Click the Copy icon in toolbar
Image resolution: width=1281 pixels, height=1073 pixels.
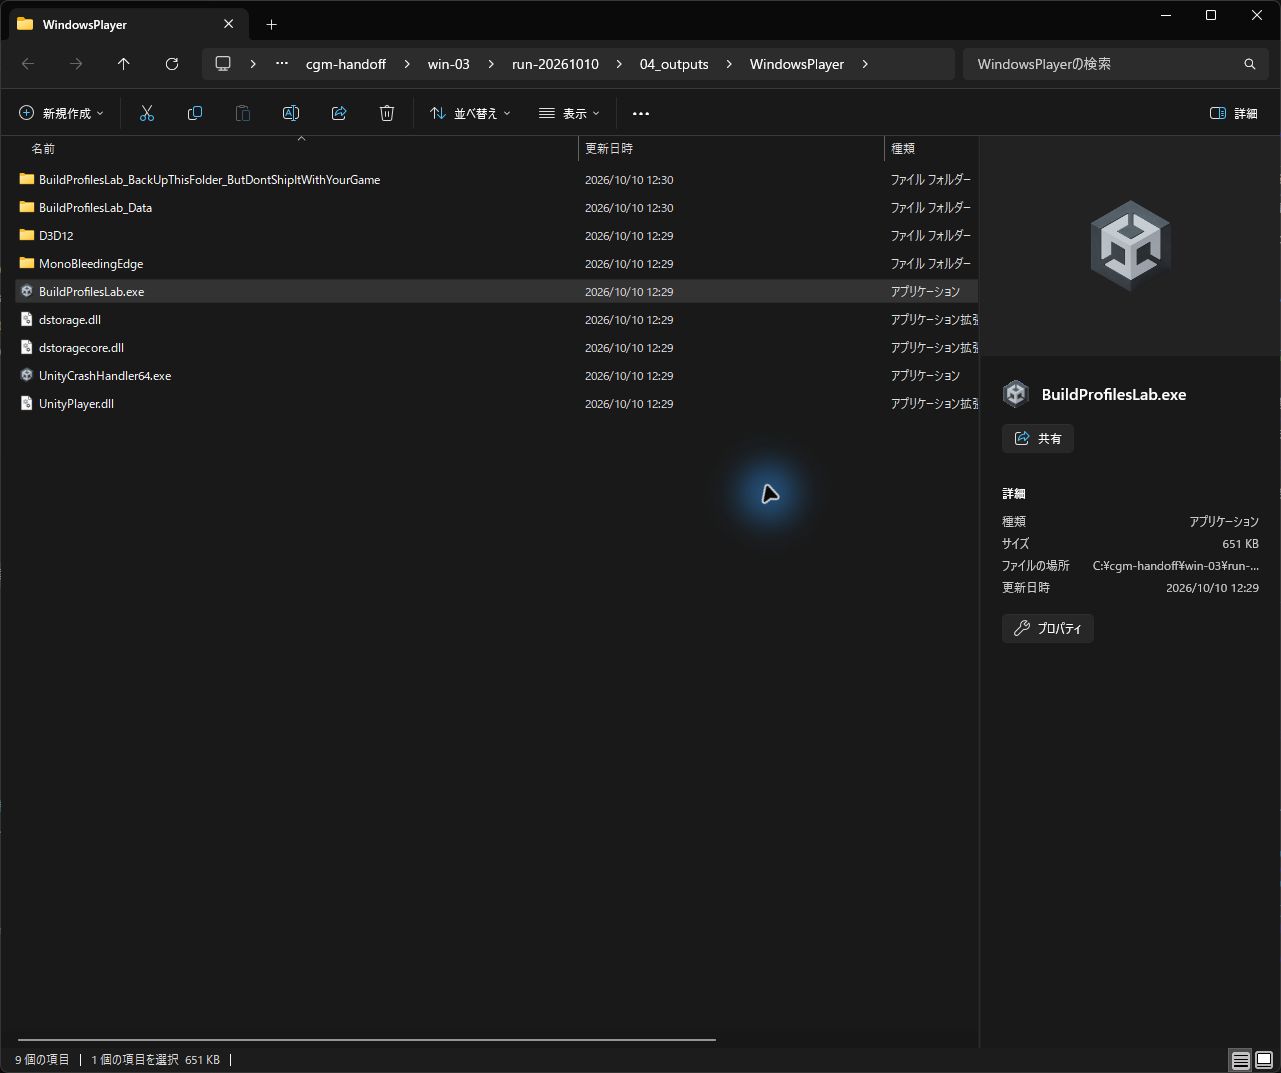tap(195, 113)
